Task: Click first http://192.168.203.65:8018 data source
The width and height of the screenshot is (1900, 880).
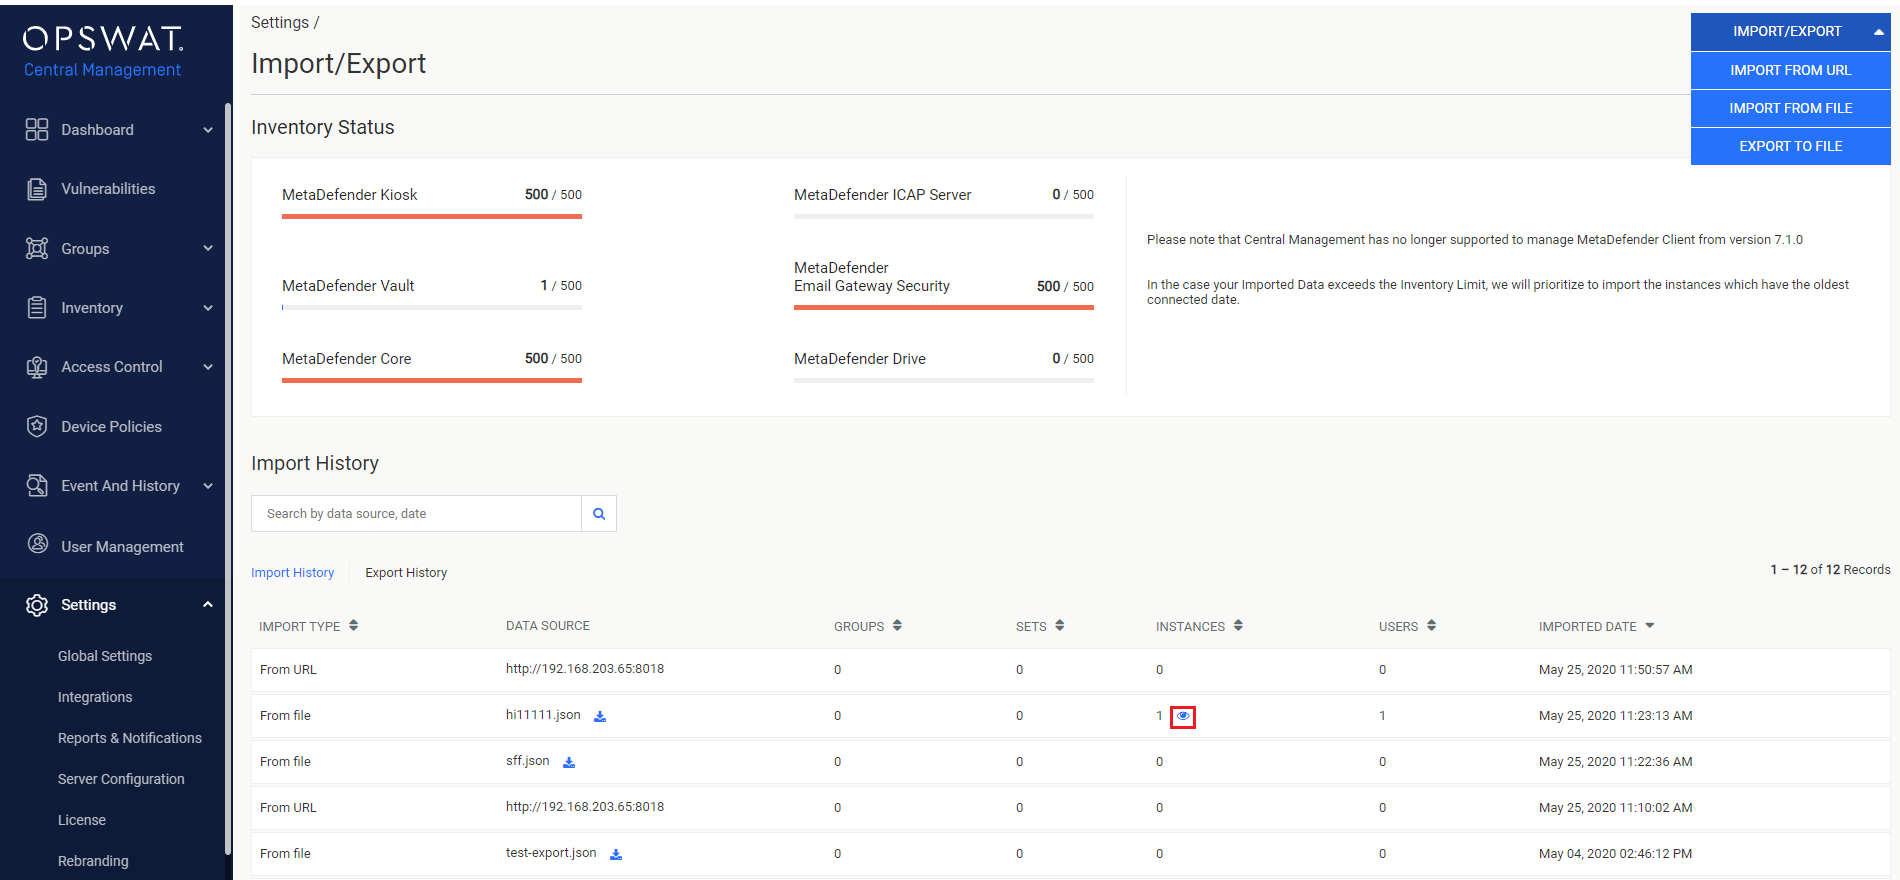Action: (585, 669)
